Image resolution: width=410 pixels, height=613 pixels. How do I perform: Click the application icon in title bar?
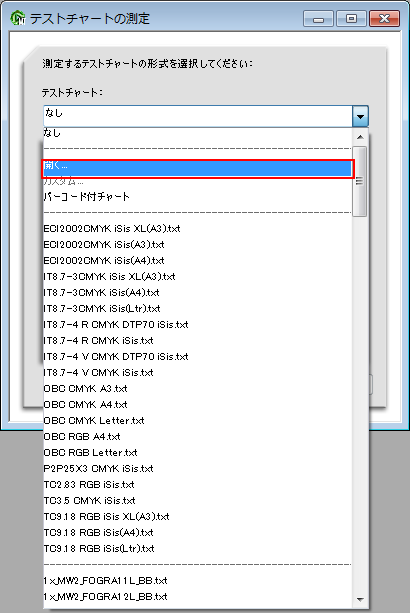[x=18, y=18]
